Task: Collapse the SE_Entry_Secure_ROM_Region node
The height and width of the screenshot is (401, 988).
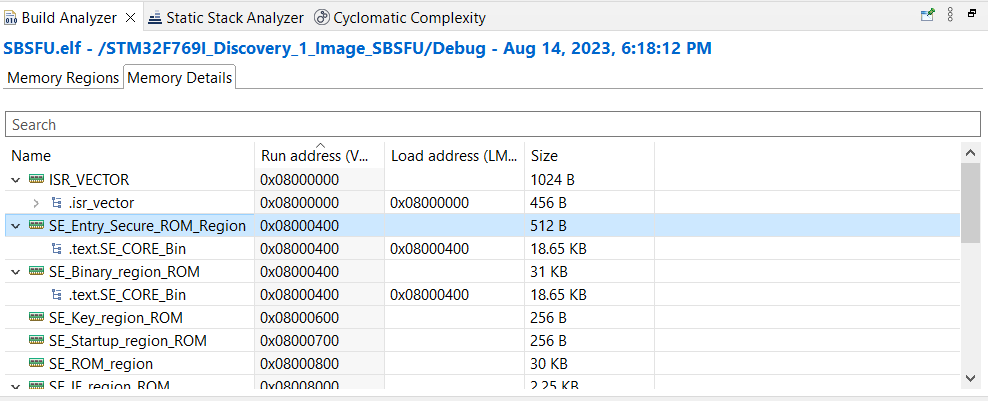Action: (x=16, y=226)
